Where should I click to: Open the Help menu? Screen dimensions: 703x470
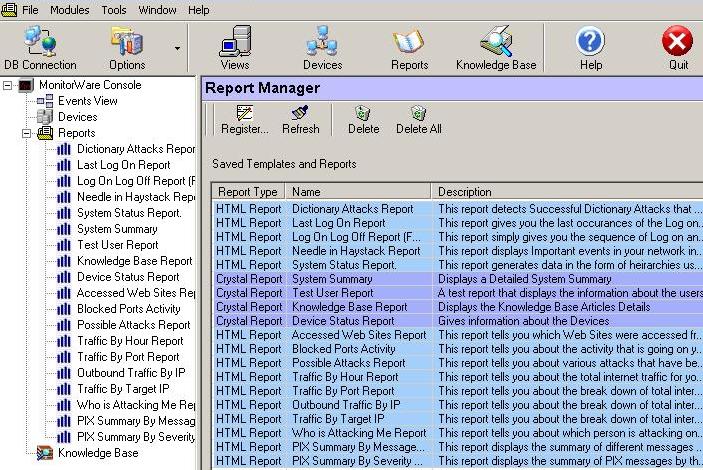[x=198, y=10]
